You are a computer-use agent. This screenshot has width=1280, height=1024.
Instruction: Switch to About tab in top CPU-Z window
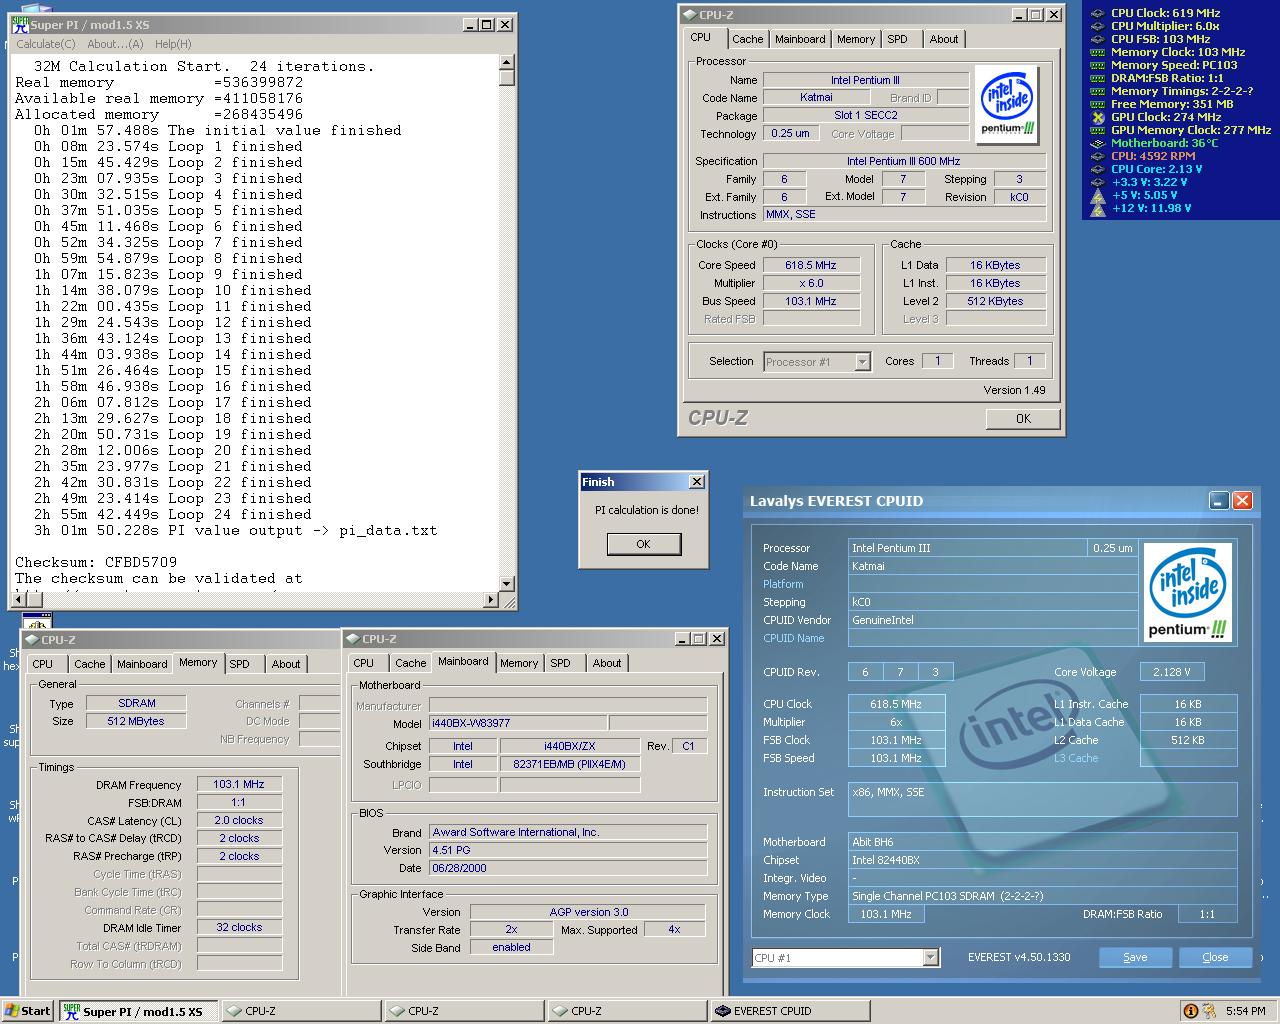pyautogui.click(x=944, y=39)
